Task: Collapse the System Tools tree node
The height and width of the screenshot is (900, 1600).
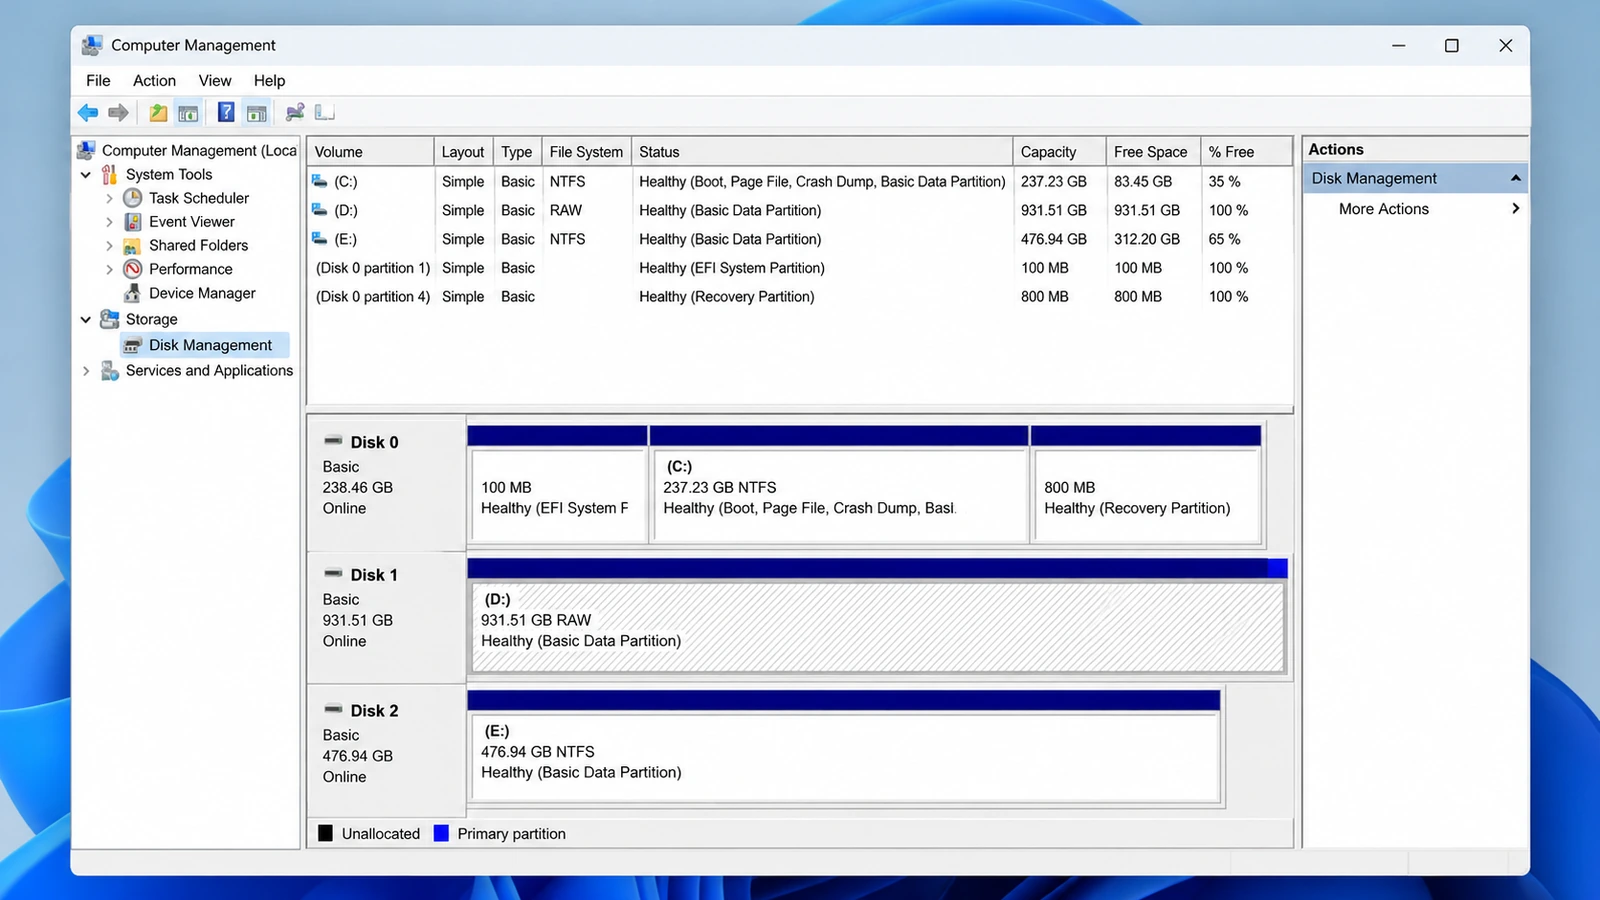Action: point(86,175)
